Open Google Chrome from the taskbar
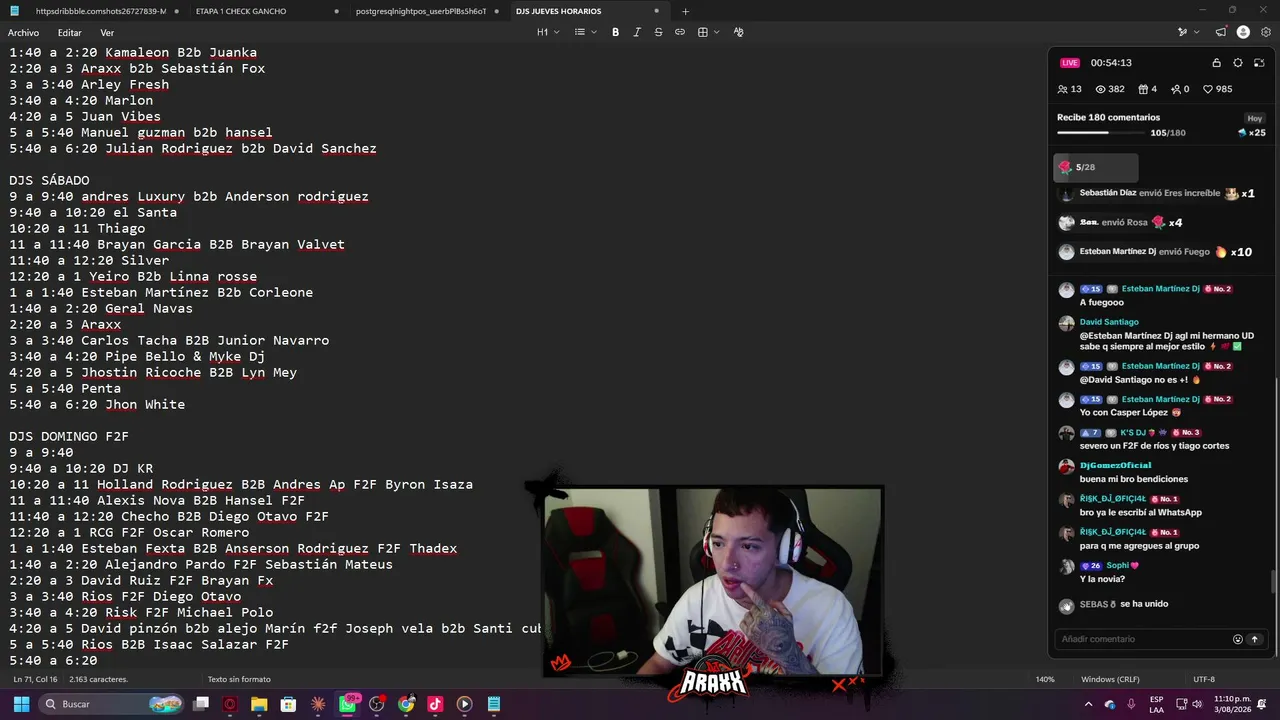Screen dimensions: 1280x720 click(x=406, y=704)
